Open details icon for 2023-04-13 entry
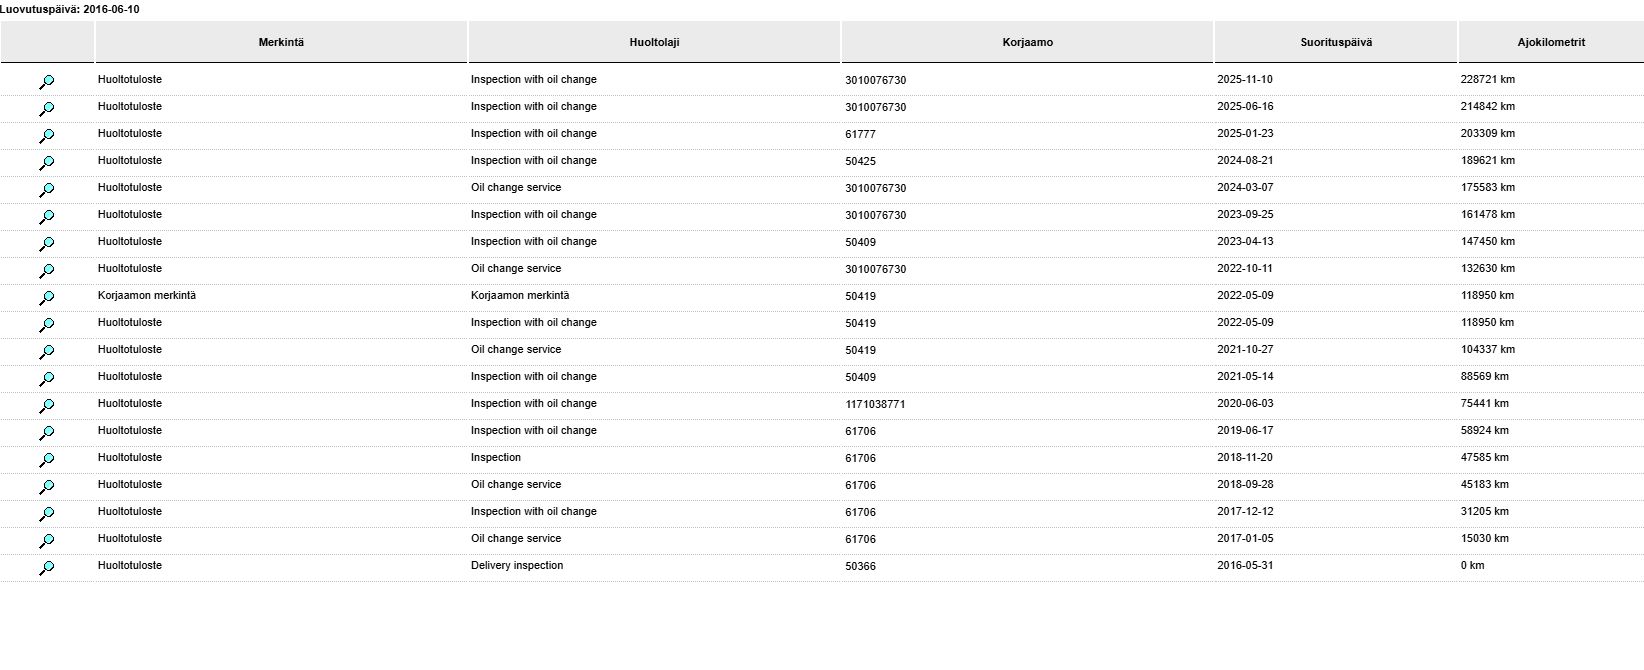Image resolution: width=1644 pixels, height=670 pixels. pos(46,244)
